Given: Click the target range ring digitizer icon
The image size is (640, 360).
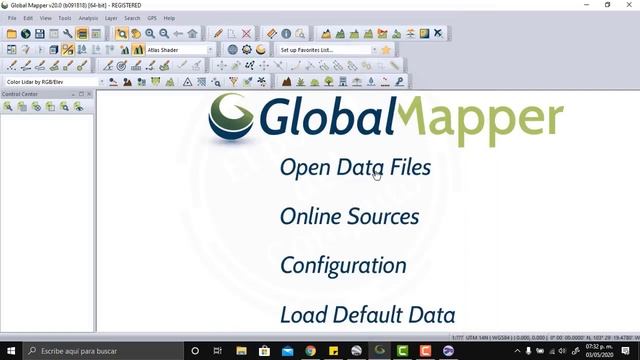Looking at the screenshot, I should [x=122, y=66].
